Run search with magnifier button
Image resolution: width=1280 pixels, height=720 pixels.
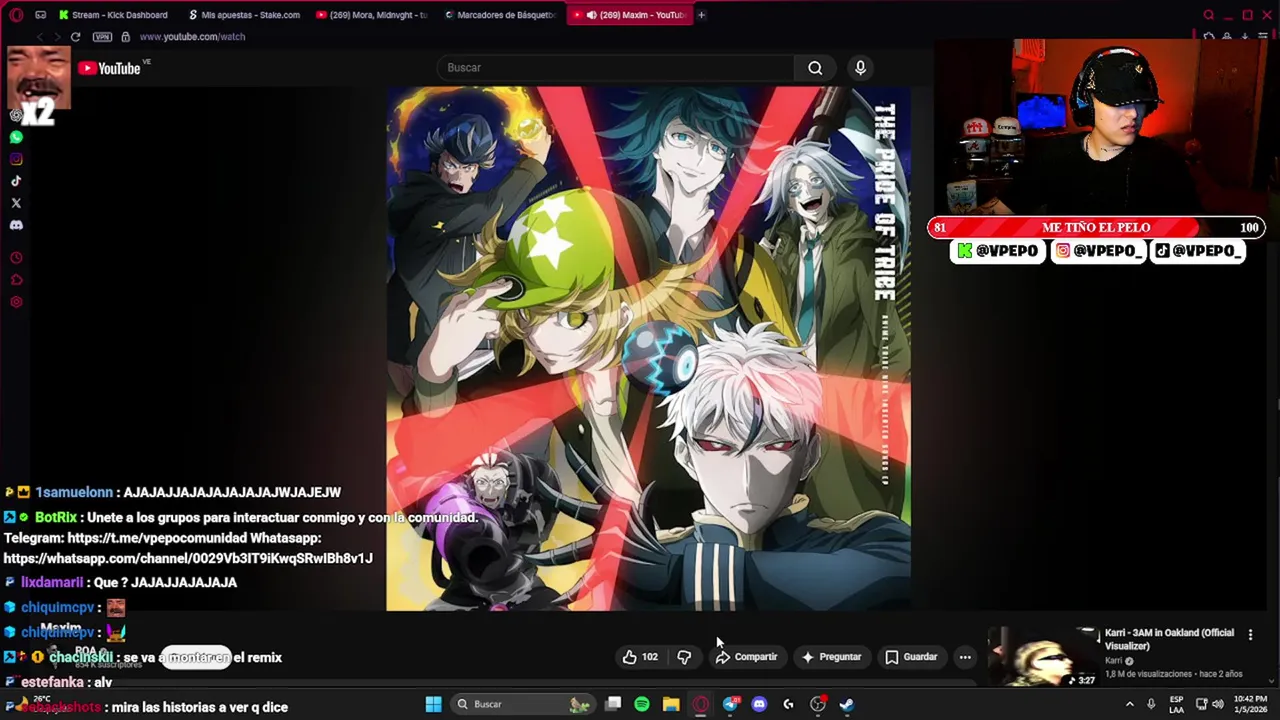(815, 68)
